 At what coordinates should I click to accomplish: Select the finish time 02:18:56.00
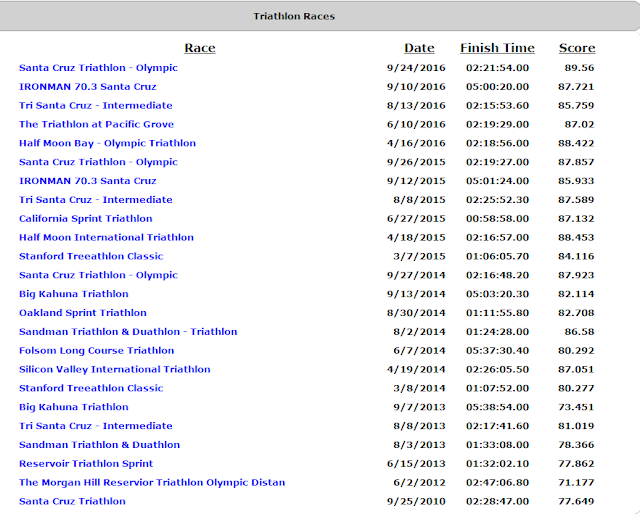[497, 143]
